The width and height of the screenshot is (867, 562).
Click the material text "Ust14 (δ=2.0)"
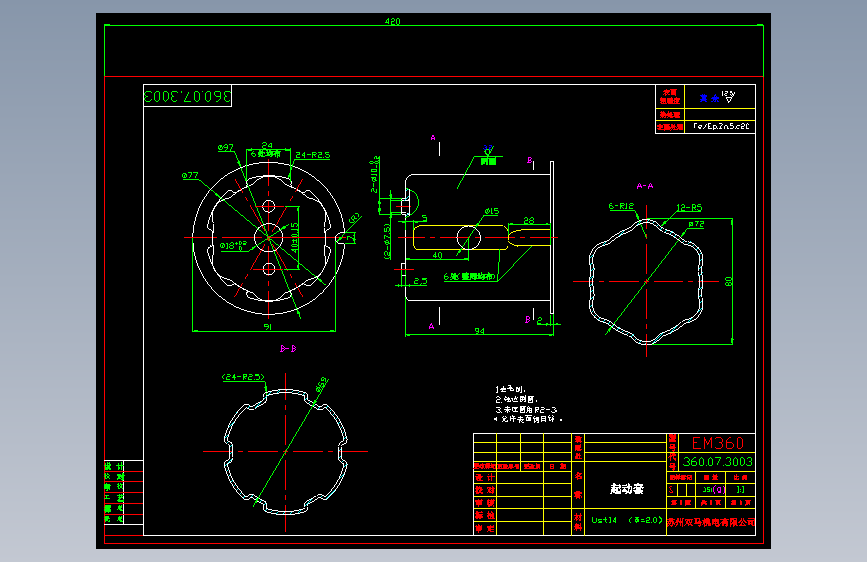point(626,520)
